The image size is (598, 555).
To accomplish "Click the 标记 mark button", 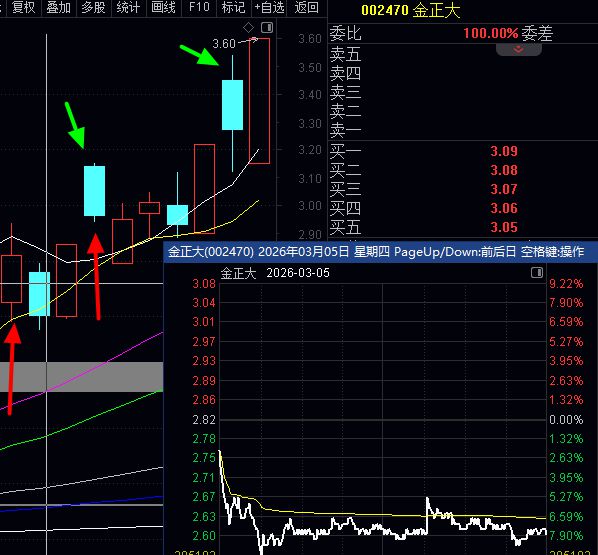I will pos(233,7).
